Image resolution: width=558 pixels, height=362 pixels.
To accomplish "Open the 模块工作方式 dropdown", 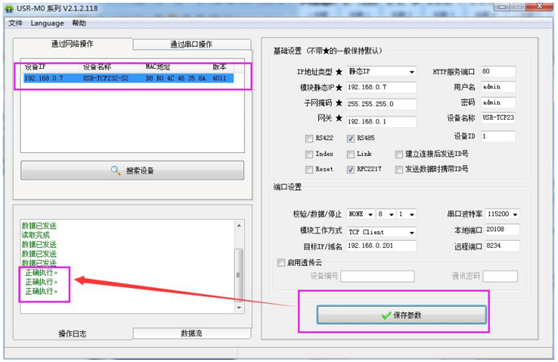I will tap(381, 232).
